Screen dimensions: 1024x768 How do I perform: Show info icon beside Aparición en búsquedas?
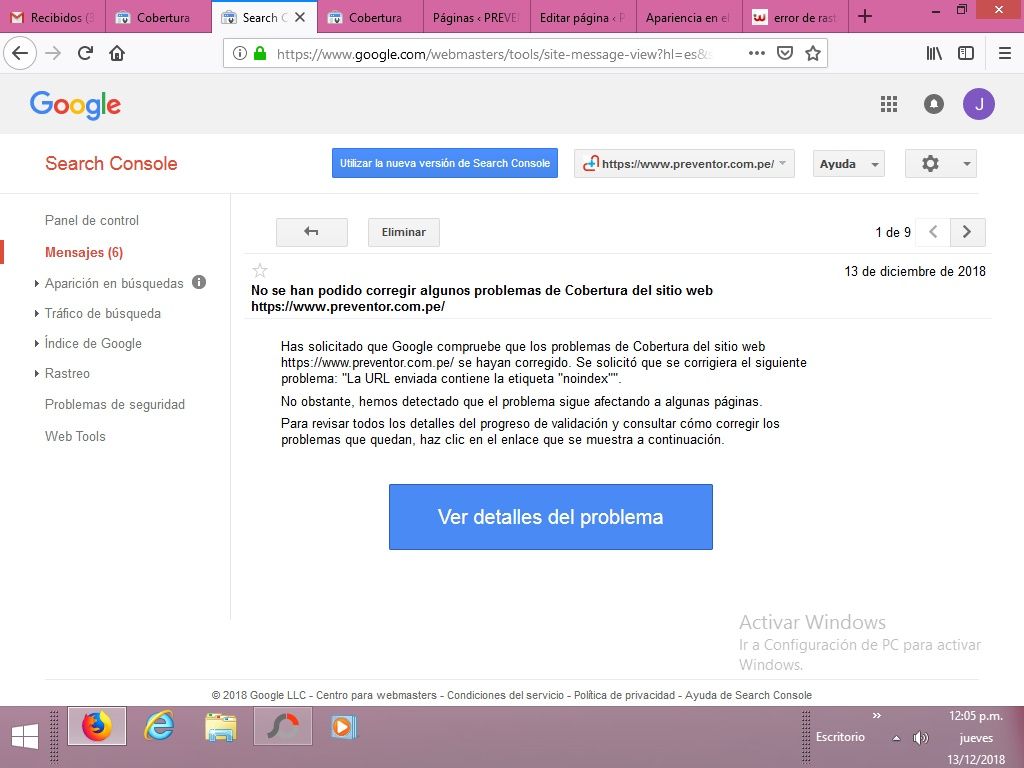[x=199, y=282]
